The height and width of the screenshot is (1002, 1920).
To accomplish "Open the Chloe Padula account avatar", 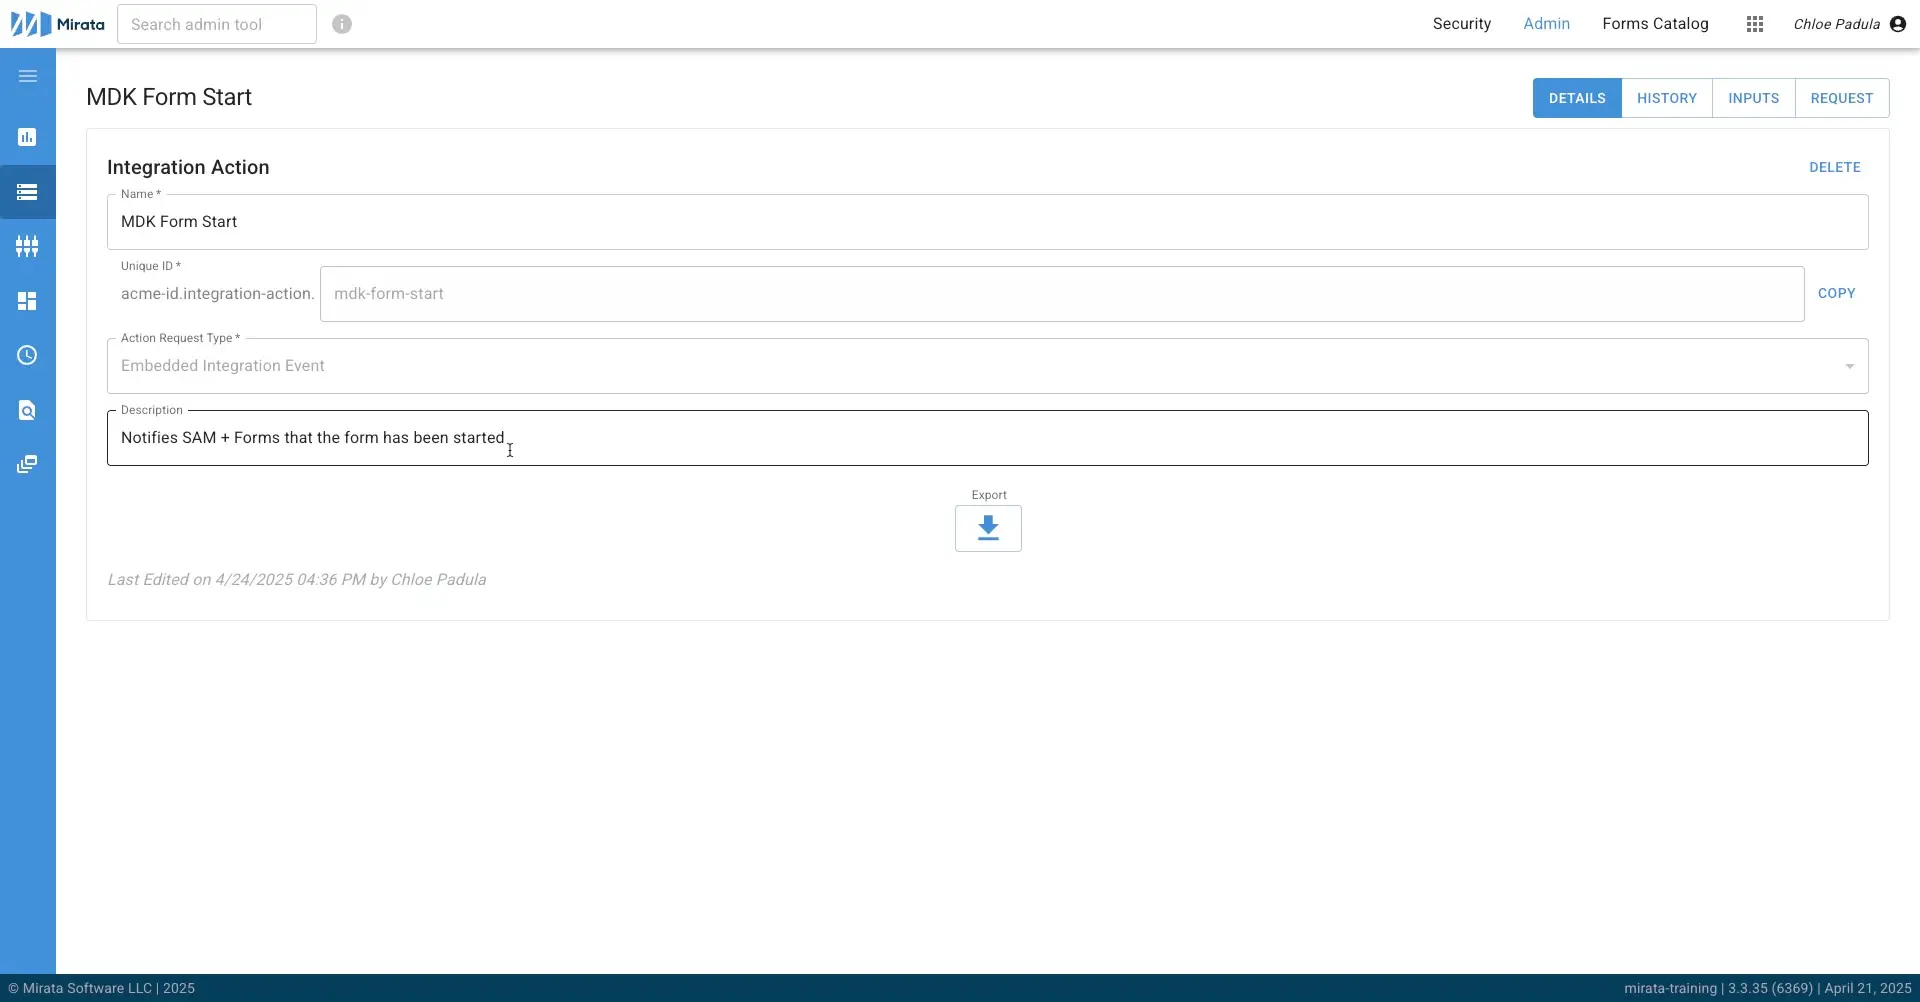I will (1898, 24).
